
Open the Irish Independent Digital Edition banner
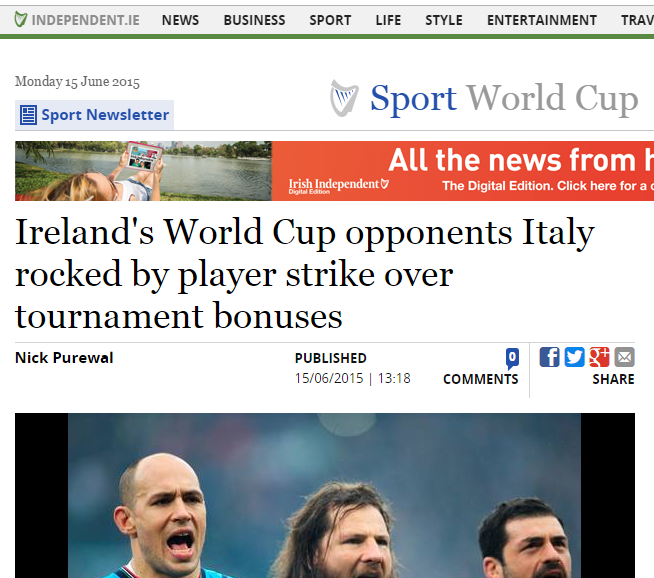tap(335, 171)
